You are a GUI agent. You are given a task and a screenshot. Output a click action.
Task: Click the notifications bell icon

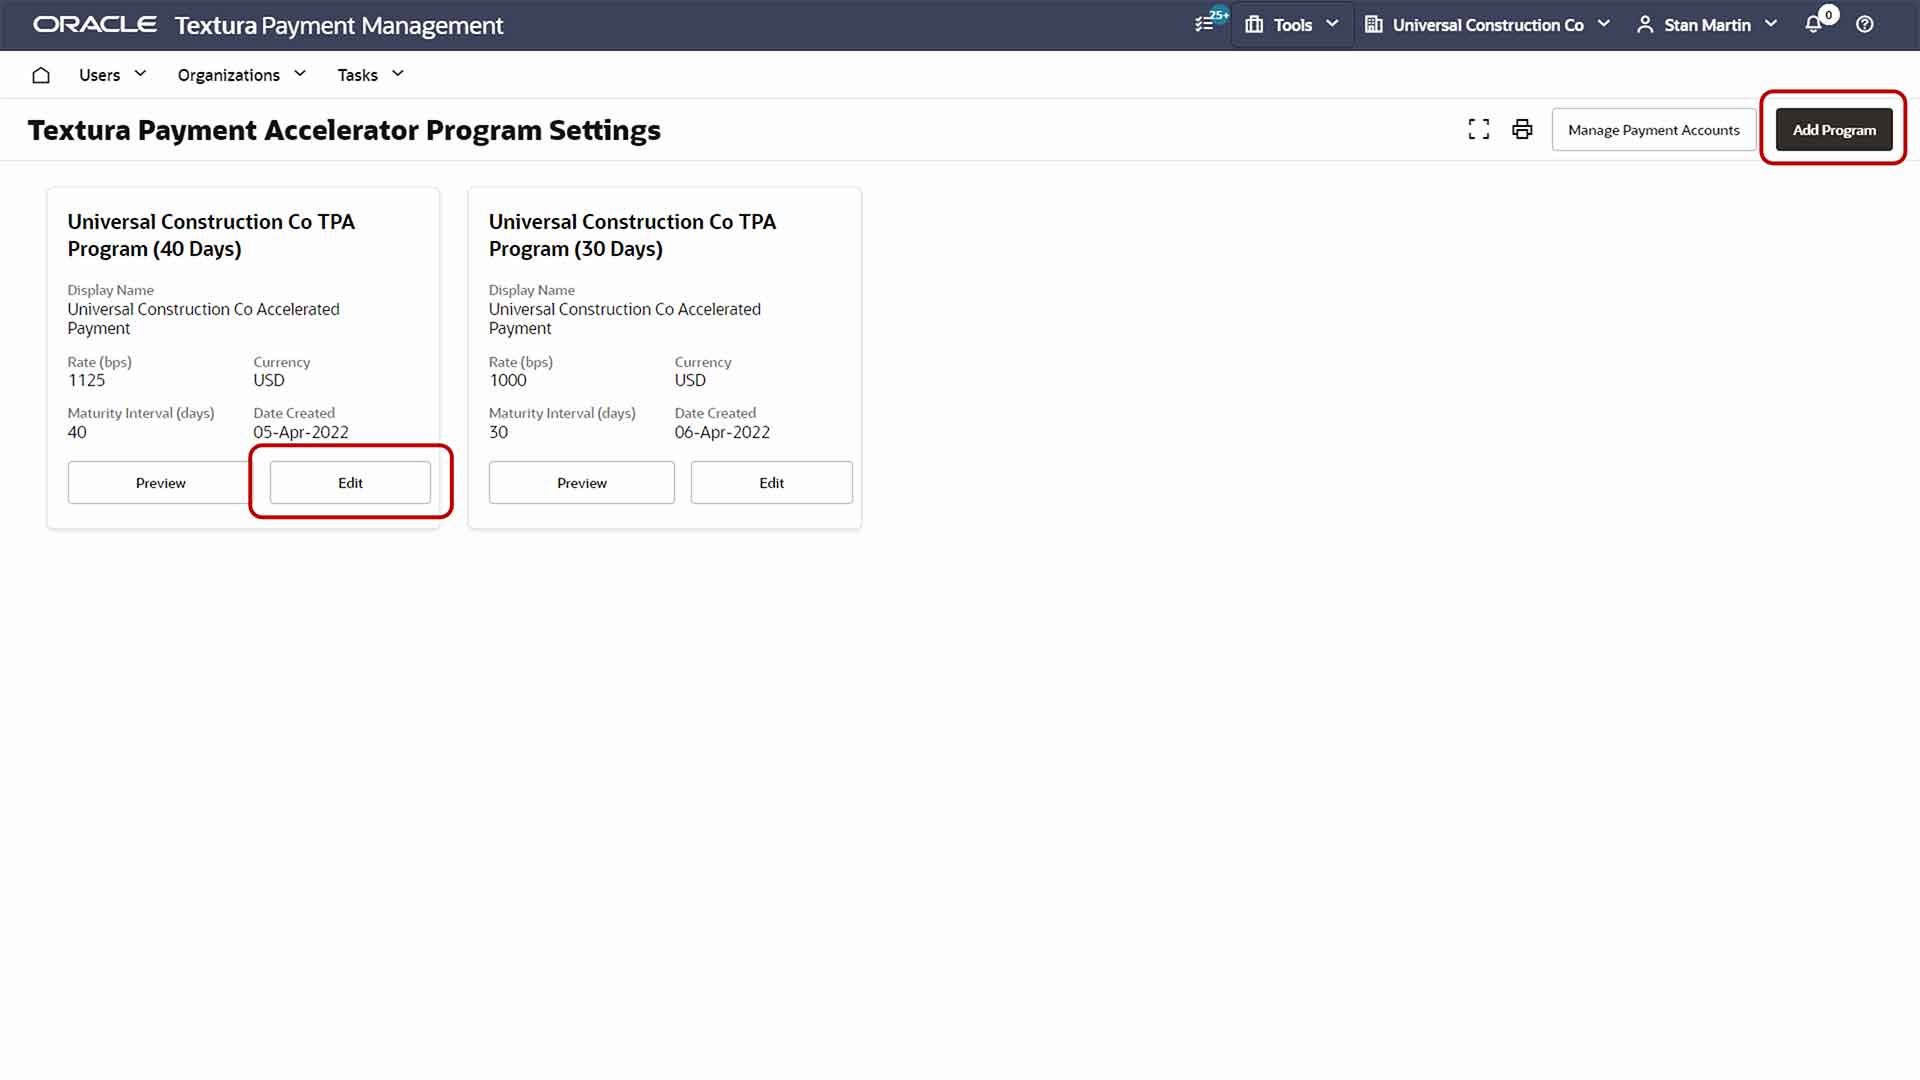pos(1813,24)
